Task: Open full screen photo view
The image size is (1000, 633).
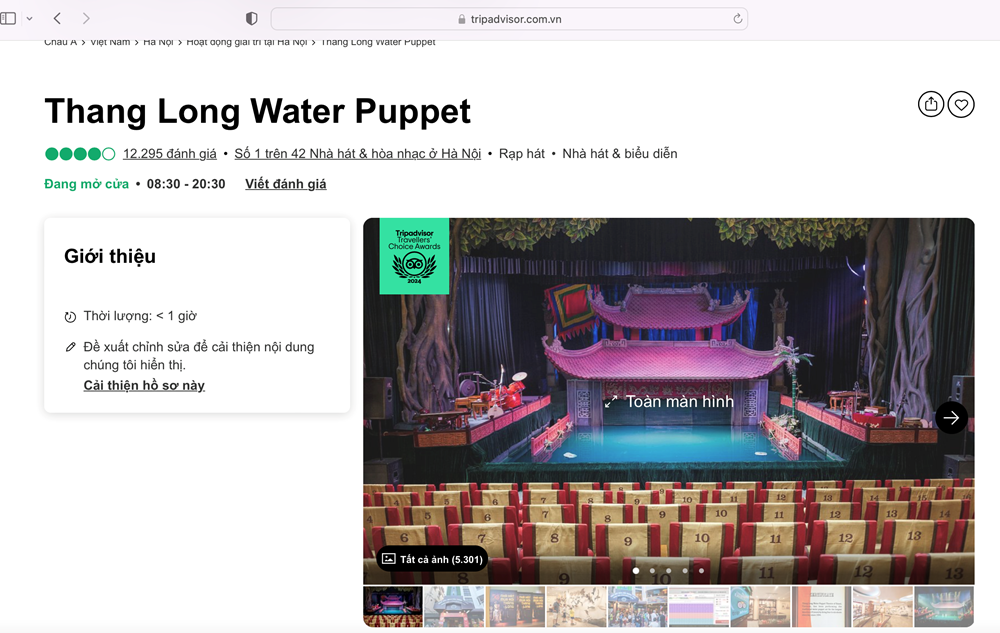Action: (669, 402)
